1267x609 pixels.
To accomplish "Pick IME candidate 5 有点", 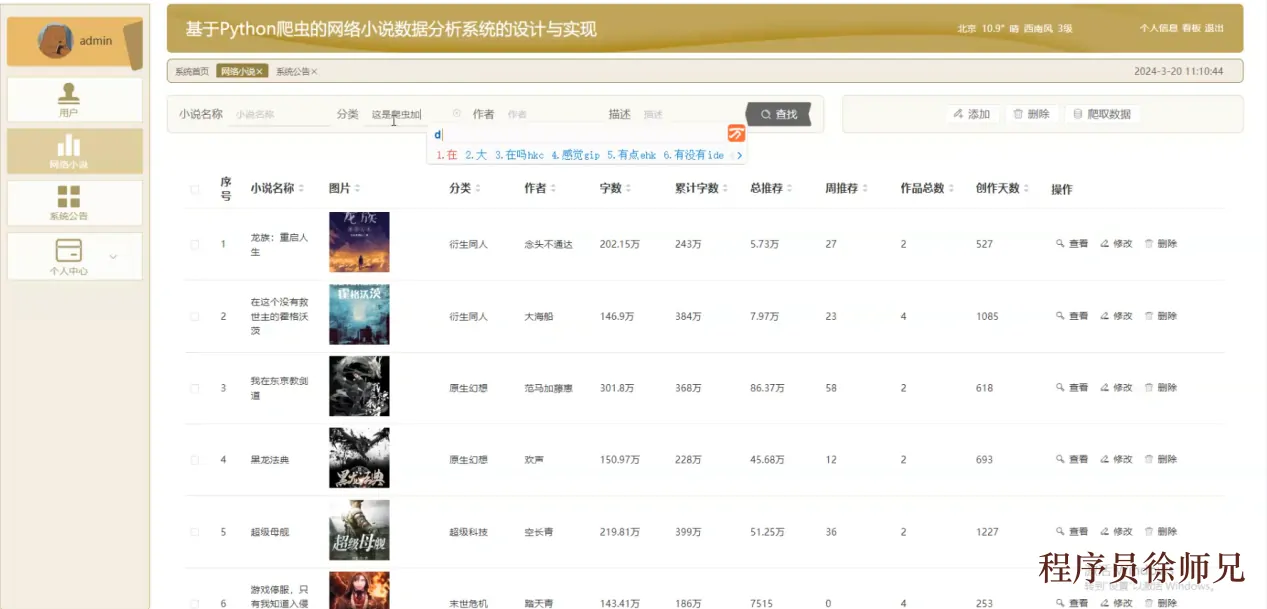I will click(x=631, y=156).
